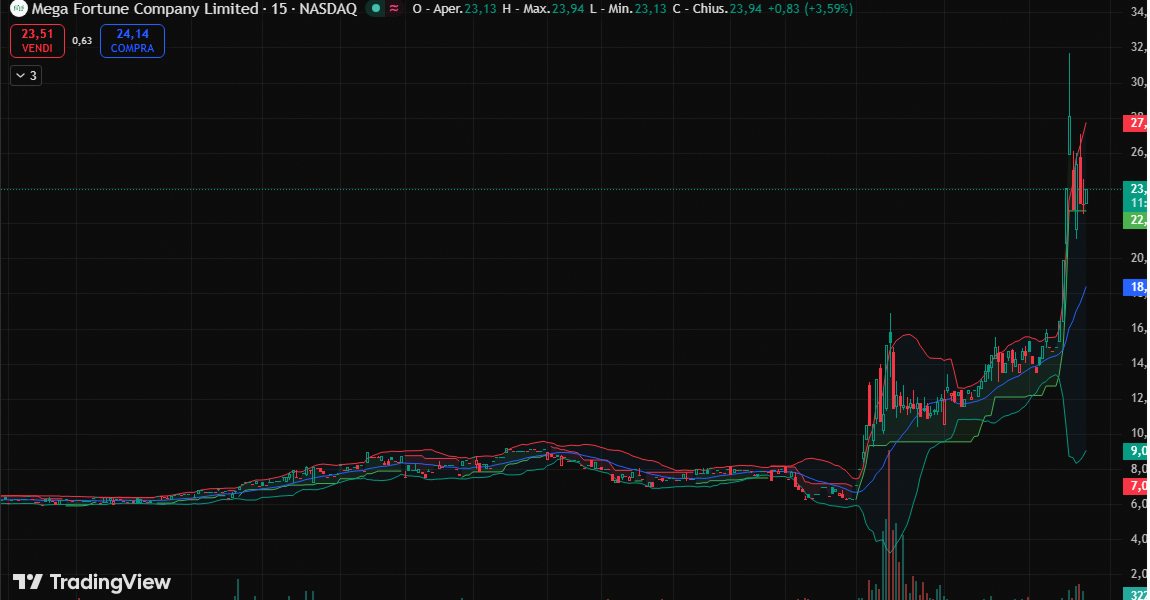Click the green 22 price label on axis
Image resolution: width=1150 pixels, height=600 pixels.
(x=1136, y=220)
